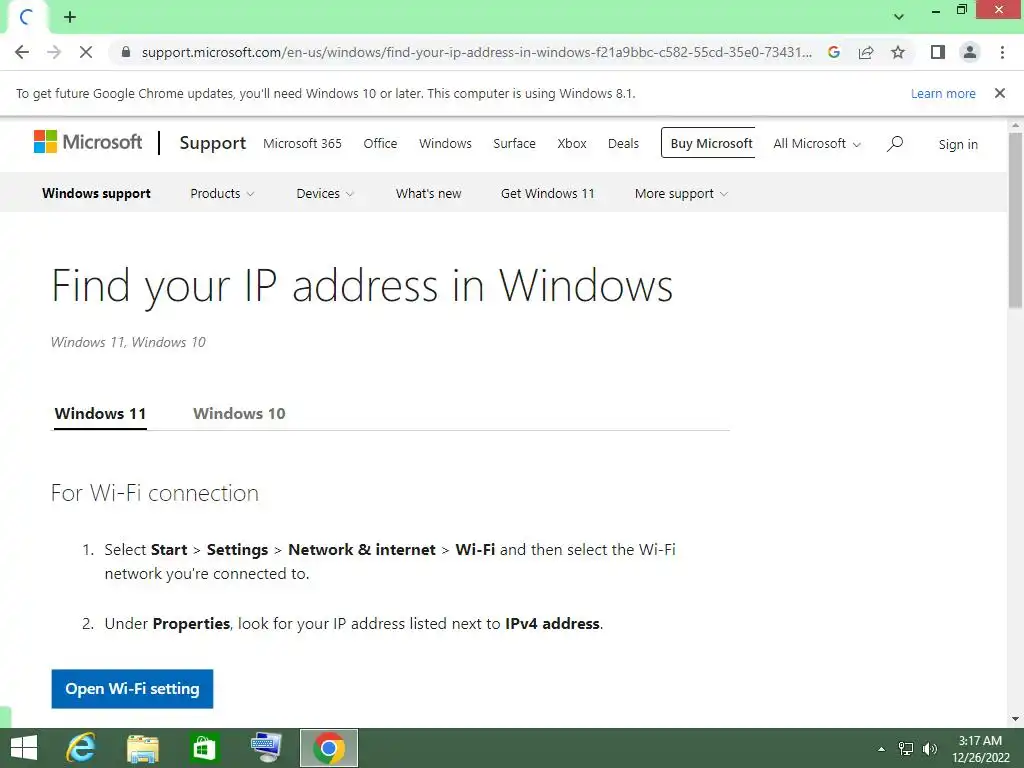Expand the More support dropdown
This screenshot has width=1024, height=768.
[681, 193]
